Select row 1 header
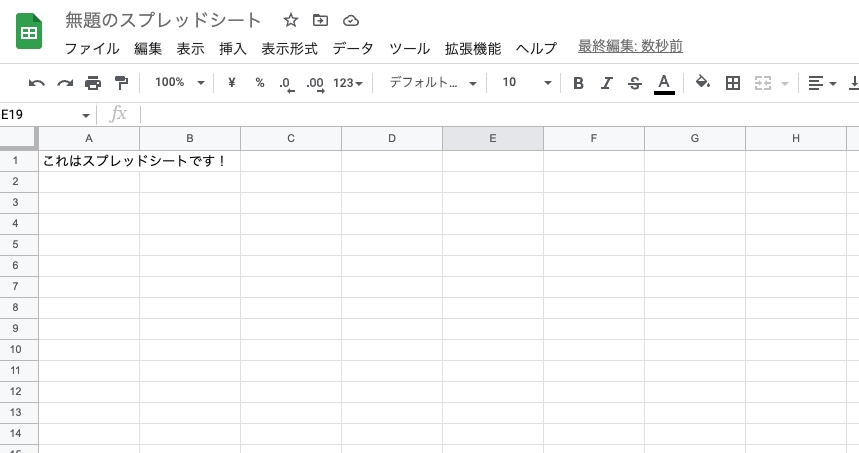The height and width of the screenshot is (453, 859). point(19,160)
